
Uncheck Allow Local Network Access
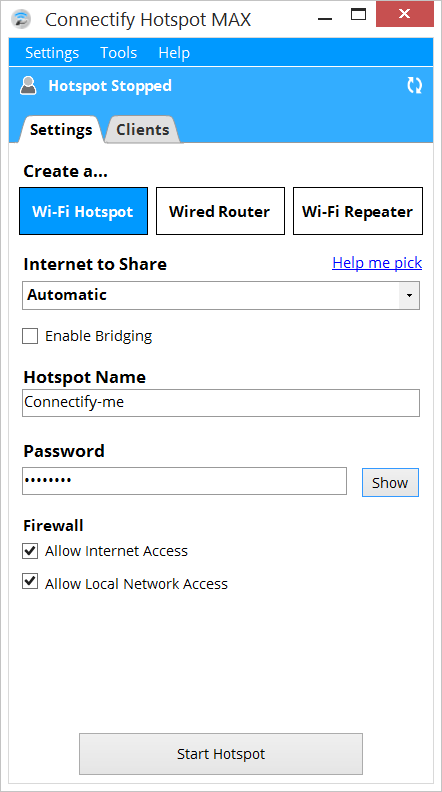30,582
